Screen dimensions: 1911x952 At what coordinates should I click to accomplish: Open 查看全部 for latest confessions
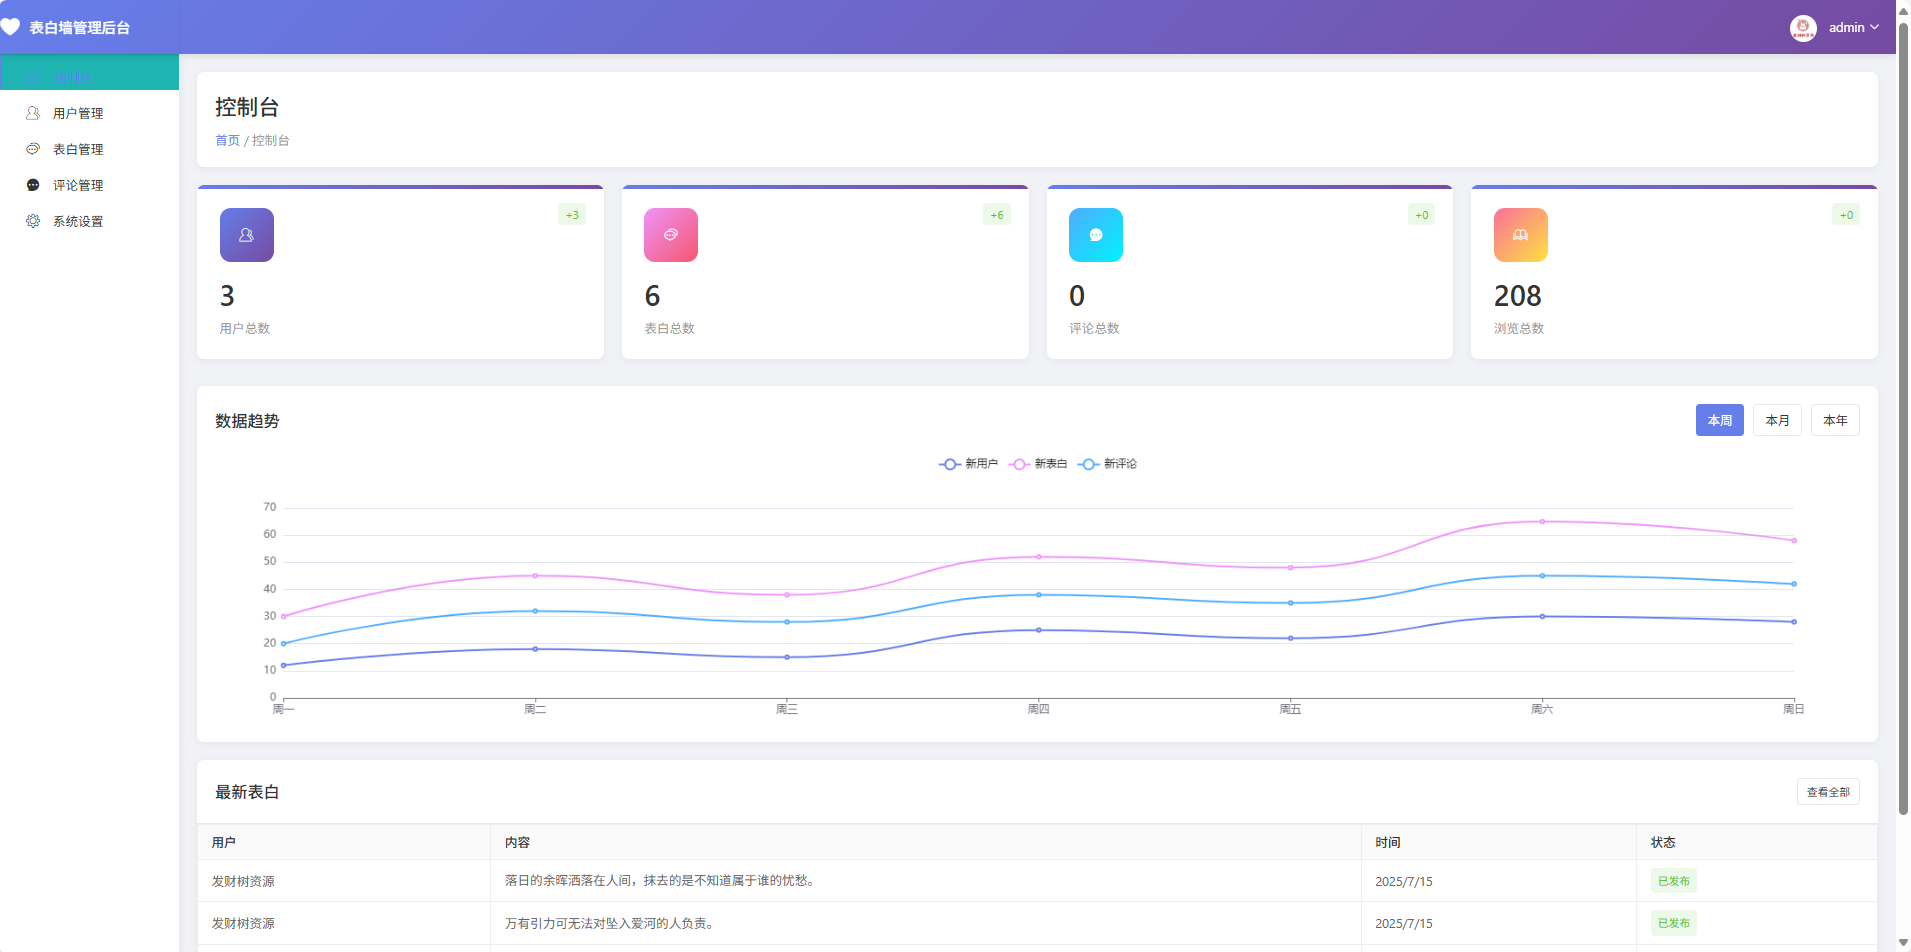tap(1828, 792)
